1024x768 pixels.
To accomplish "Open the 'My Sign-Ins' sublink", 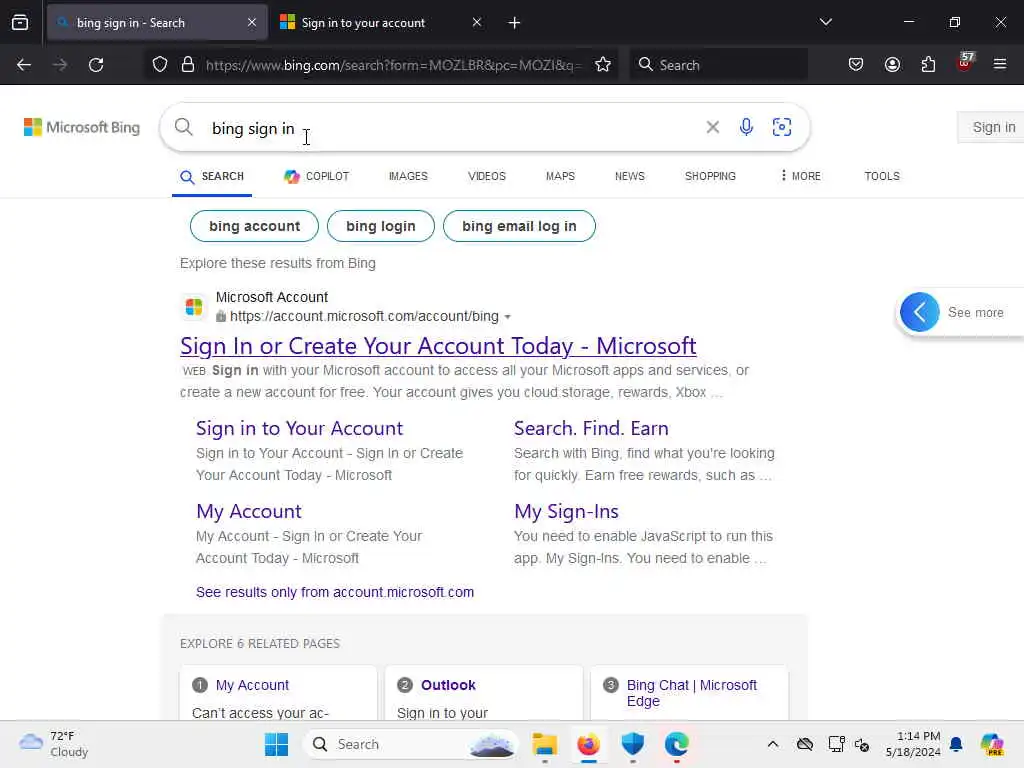I will 566,511.
